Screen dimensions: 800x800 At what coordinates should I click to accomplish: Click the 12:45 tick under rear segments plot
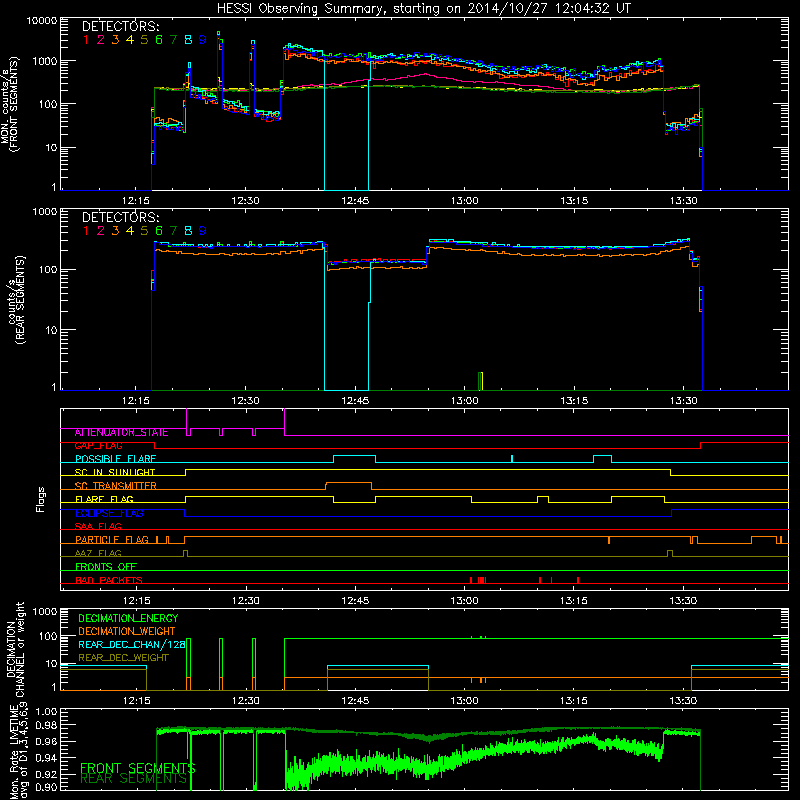tap(355, 401)
